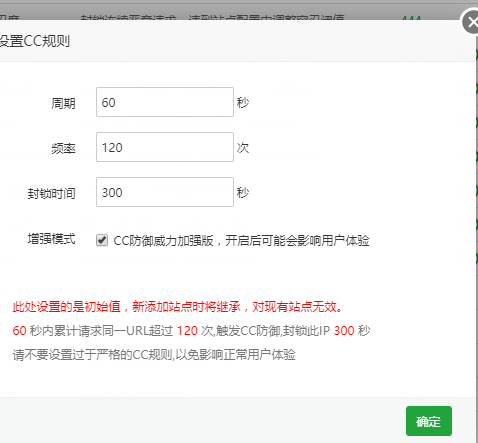
Task: Click the 增强模式 label
Action: [51, 239]
